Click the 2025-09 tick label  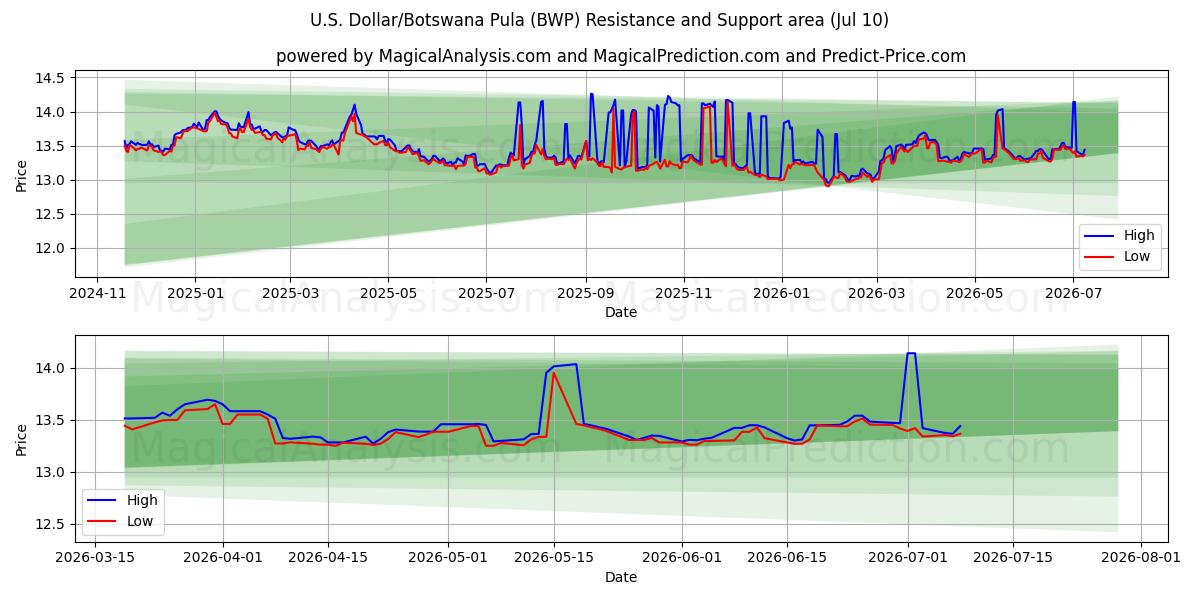pos(586,294)
